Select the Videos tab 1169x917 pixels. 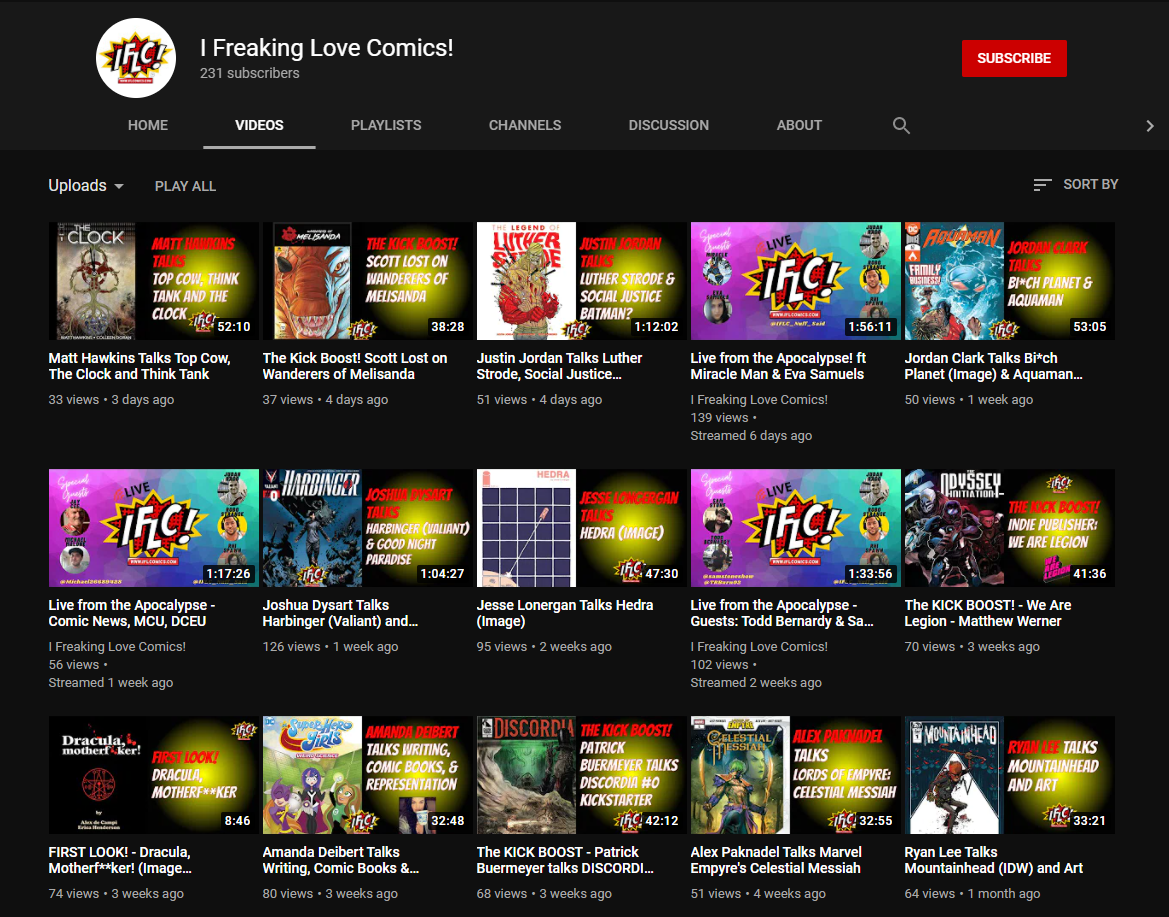pyautogui.click(x=259, y=125)
